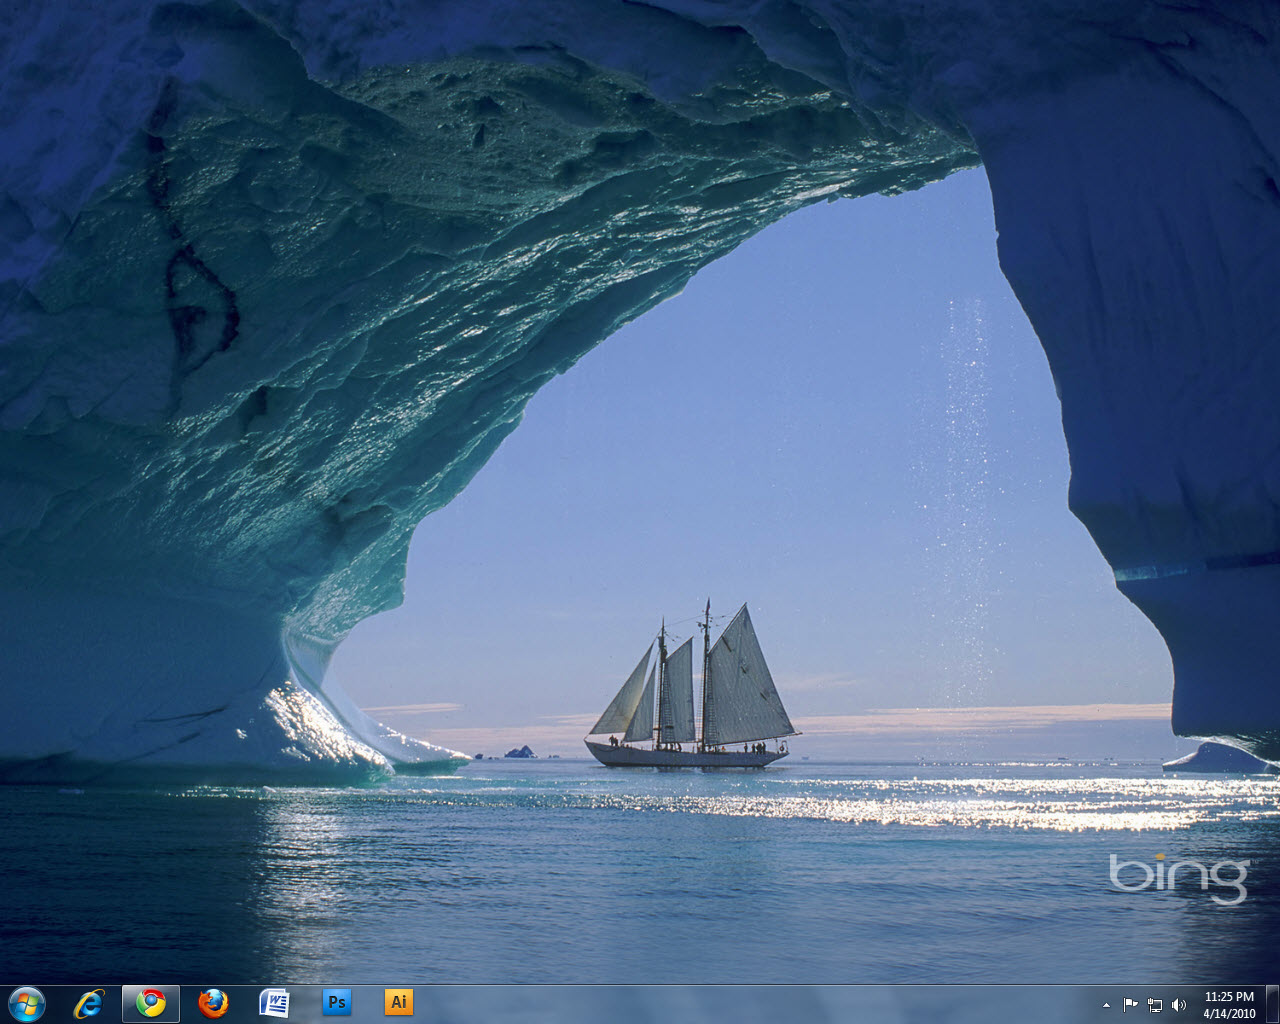Open the volume slider via the speaker icon
1280x1024 pixels.
1178,1005
